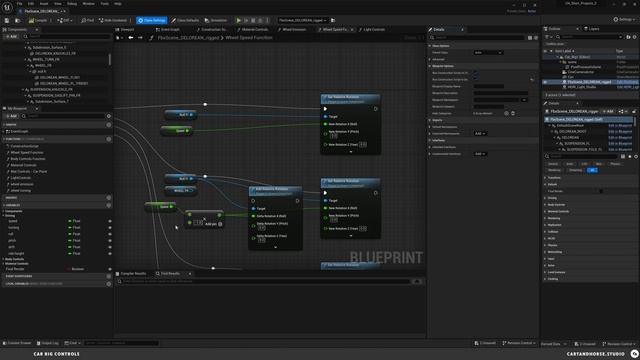Viewport: 640px width, 360px height.
Task: Collapse the Driving variable category
Action: (4, 216)
